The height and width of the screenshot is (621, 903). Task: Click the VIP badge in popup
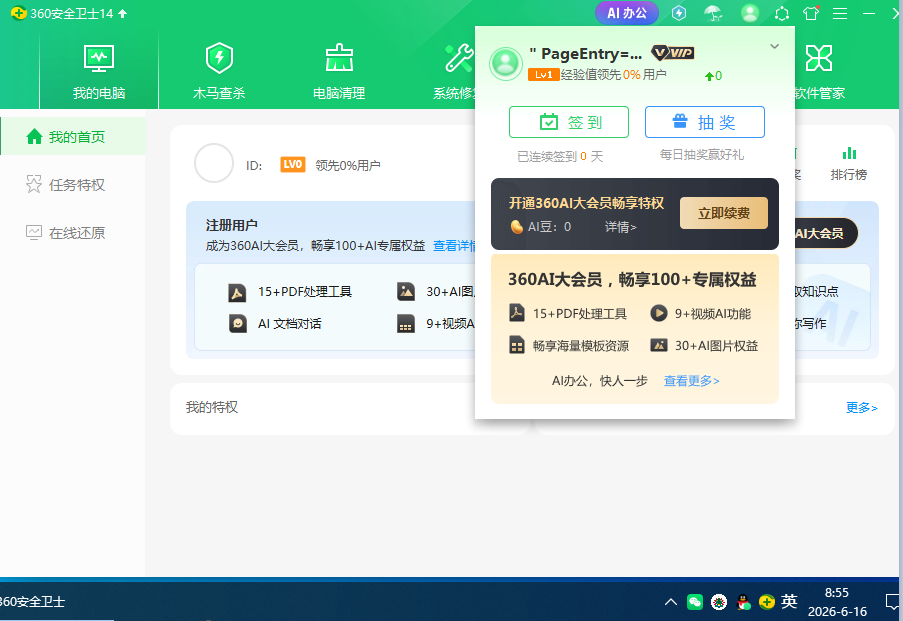672,53
